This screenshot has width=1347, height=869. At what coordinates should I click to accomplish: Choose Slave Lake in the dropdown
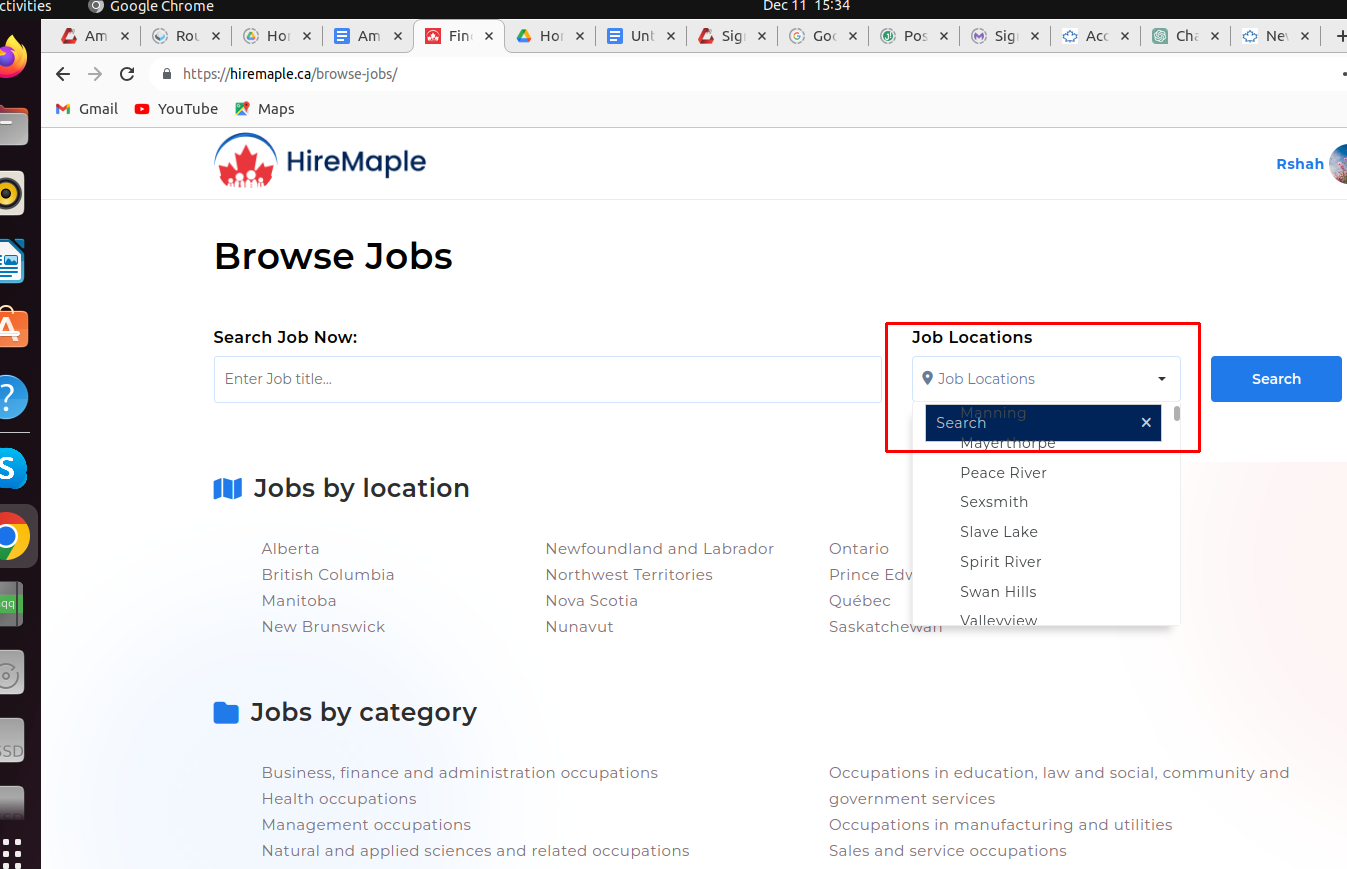(998, 532)
